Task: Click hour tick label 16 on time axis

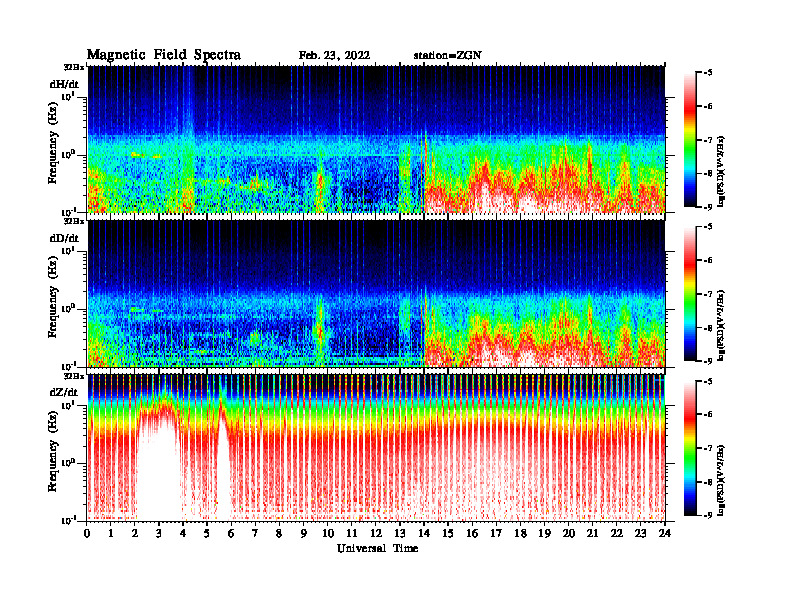Action: 472,534
